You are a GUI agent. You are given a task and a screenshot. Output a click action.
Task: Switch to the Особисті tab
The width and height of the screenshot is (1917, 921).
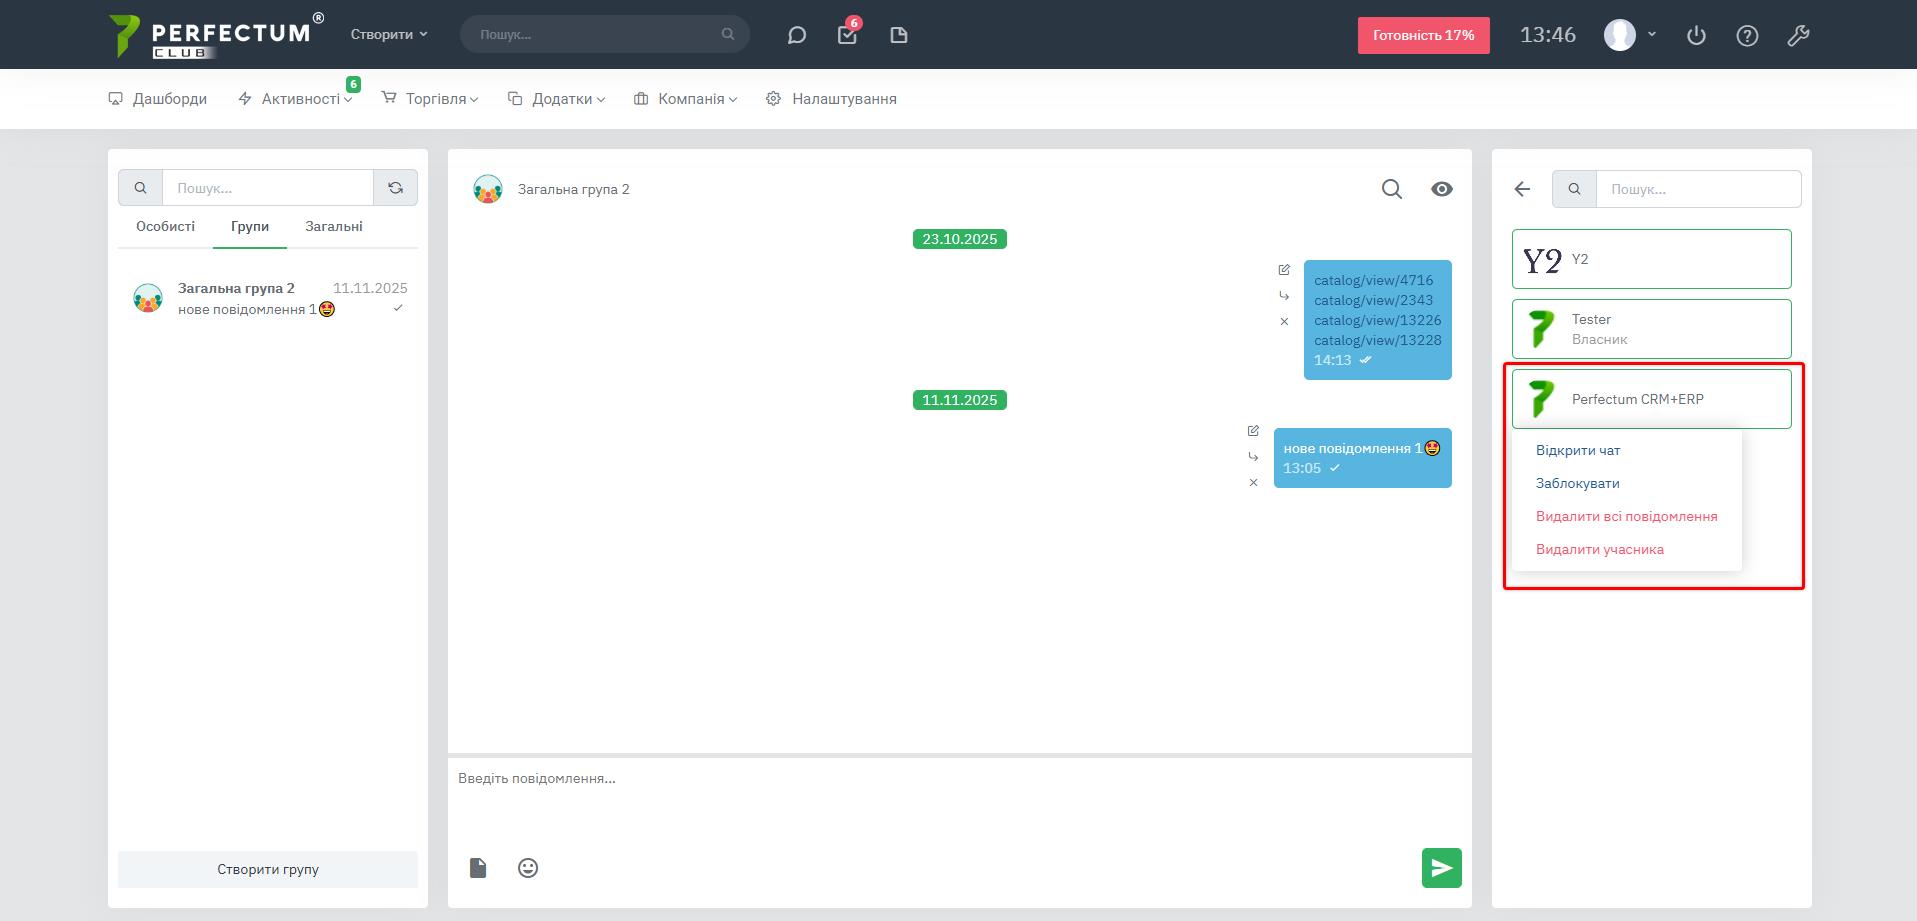(x=165, y=227)
